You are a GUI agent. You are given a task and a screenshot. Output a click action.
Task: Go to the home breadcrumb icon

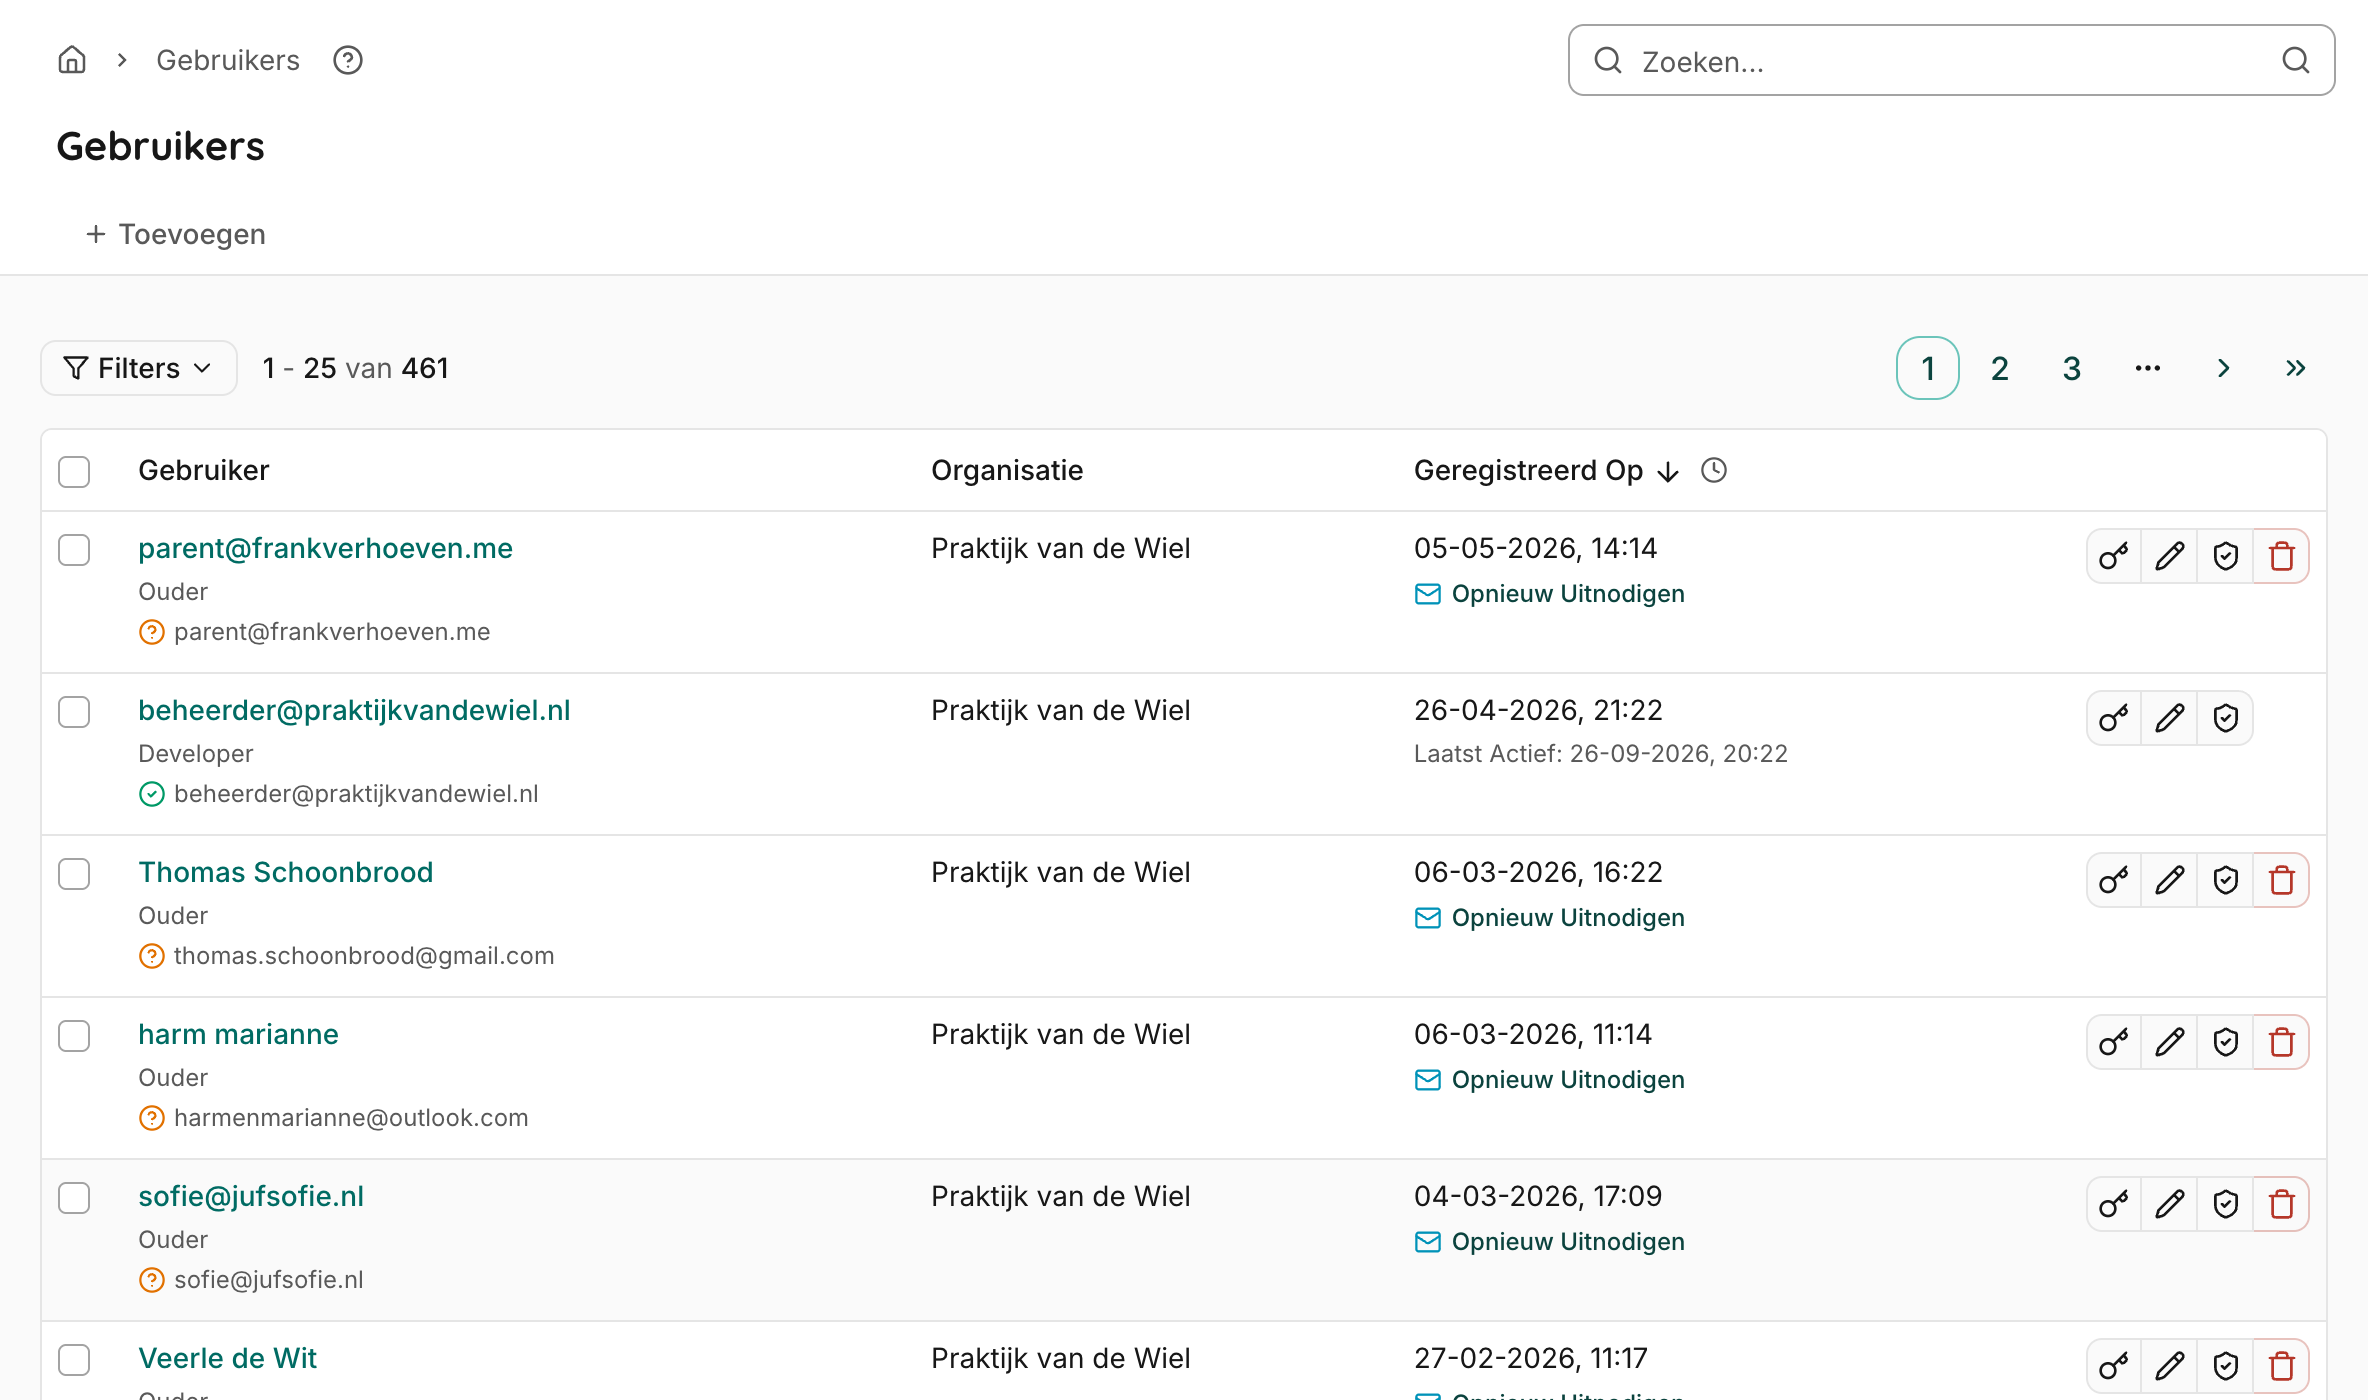coord(72,60)
